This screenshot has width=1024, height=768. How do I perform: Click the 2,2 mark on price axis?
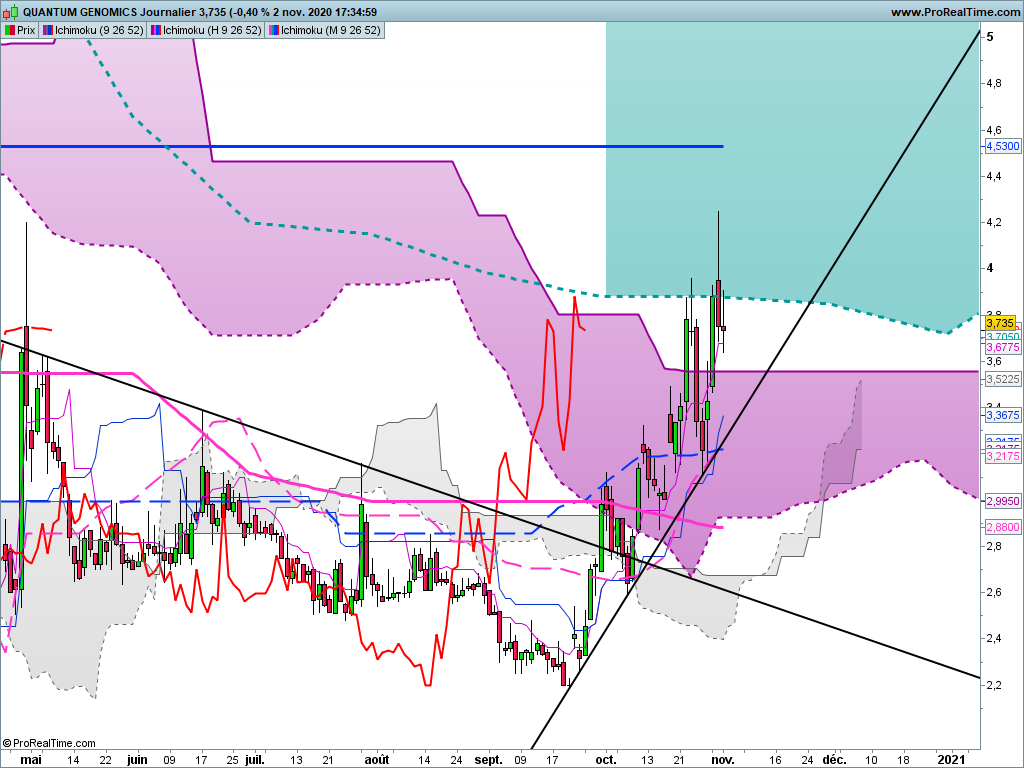click(x=994, y=685)
